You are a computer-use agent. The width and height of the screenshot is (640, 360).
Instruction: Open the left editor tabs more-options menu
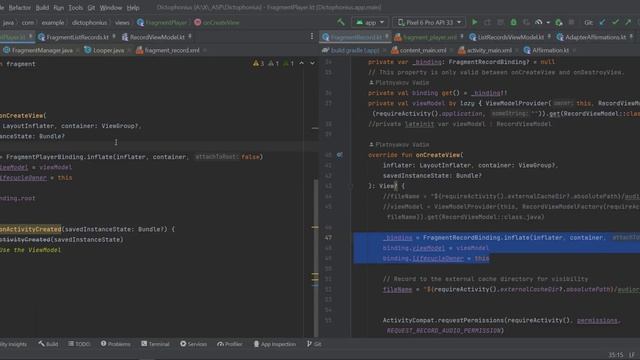pyautogui.click(x=312, y=37)
